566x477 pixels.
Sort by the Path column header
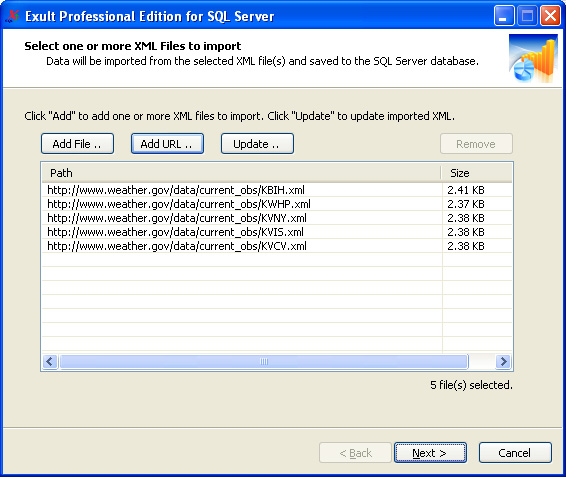241,173
